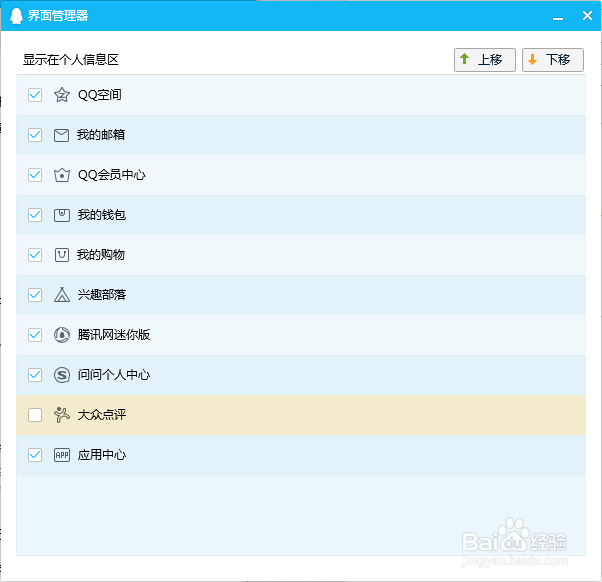Uncheck the 应用中心 checkbox
The width and height of the screenshot is (602, 582).
[35, 455]
